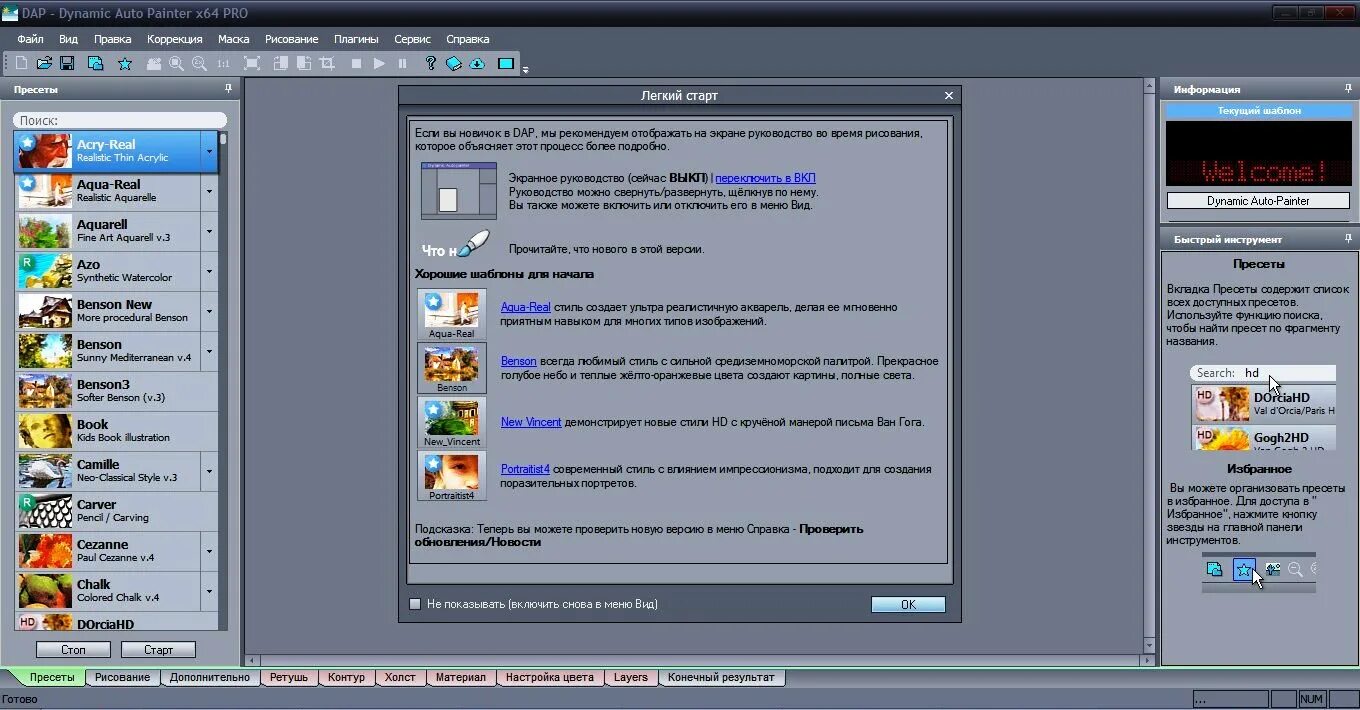Open the toolbar overflow arrow
The height and width of the screenshot is (710, 1360).
tap(526, 69)
